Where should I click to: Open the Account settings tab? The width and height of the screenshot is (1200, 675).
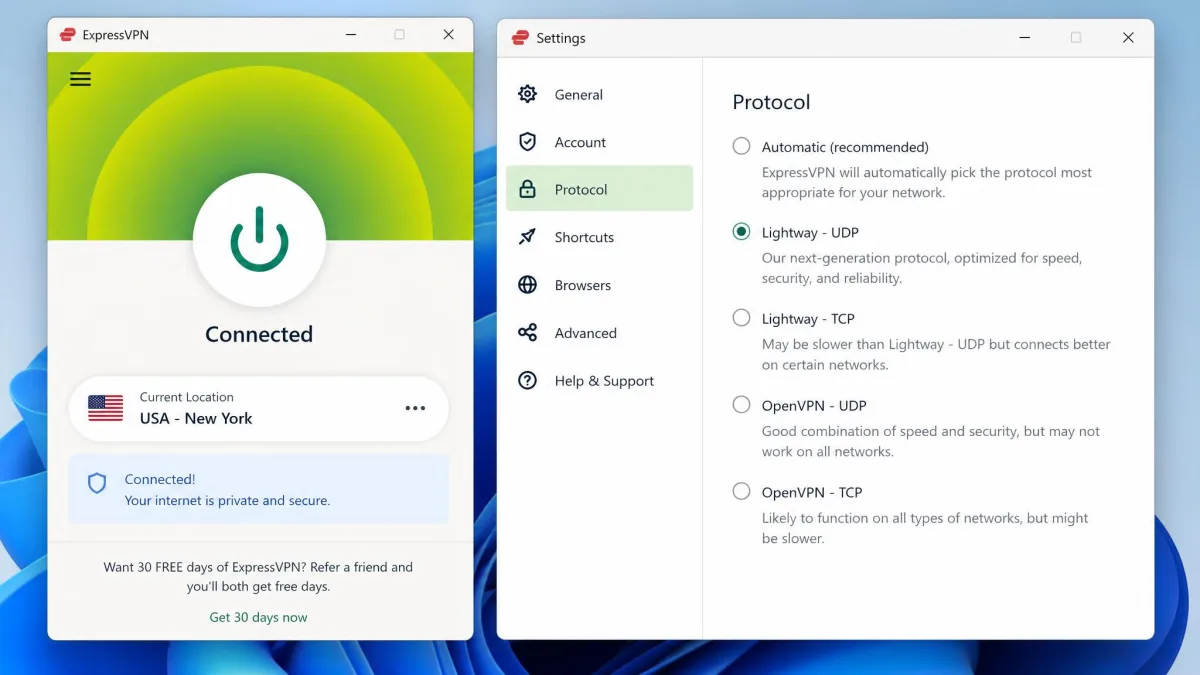pos(599,142)
